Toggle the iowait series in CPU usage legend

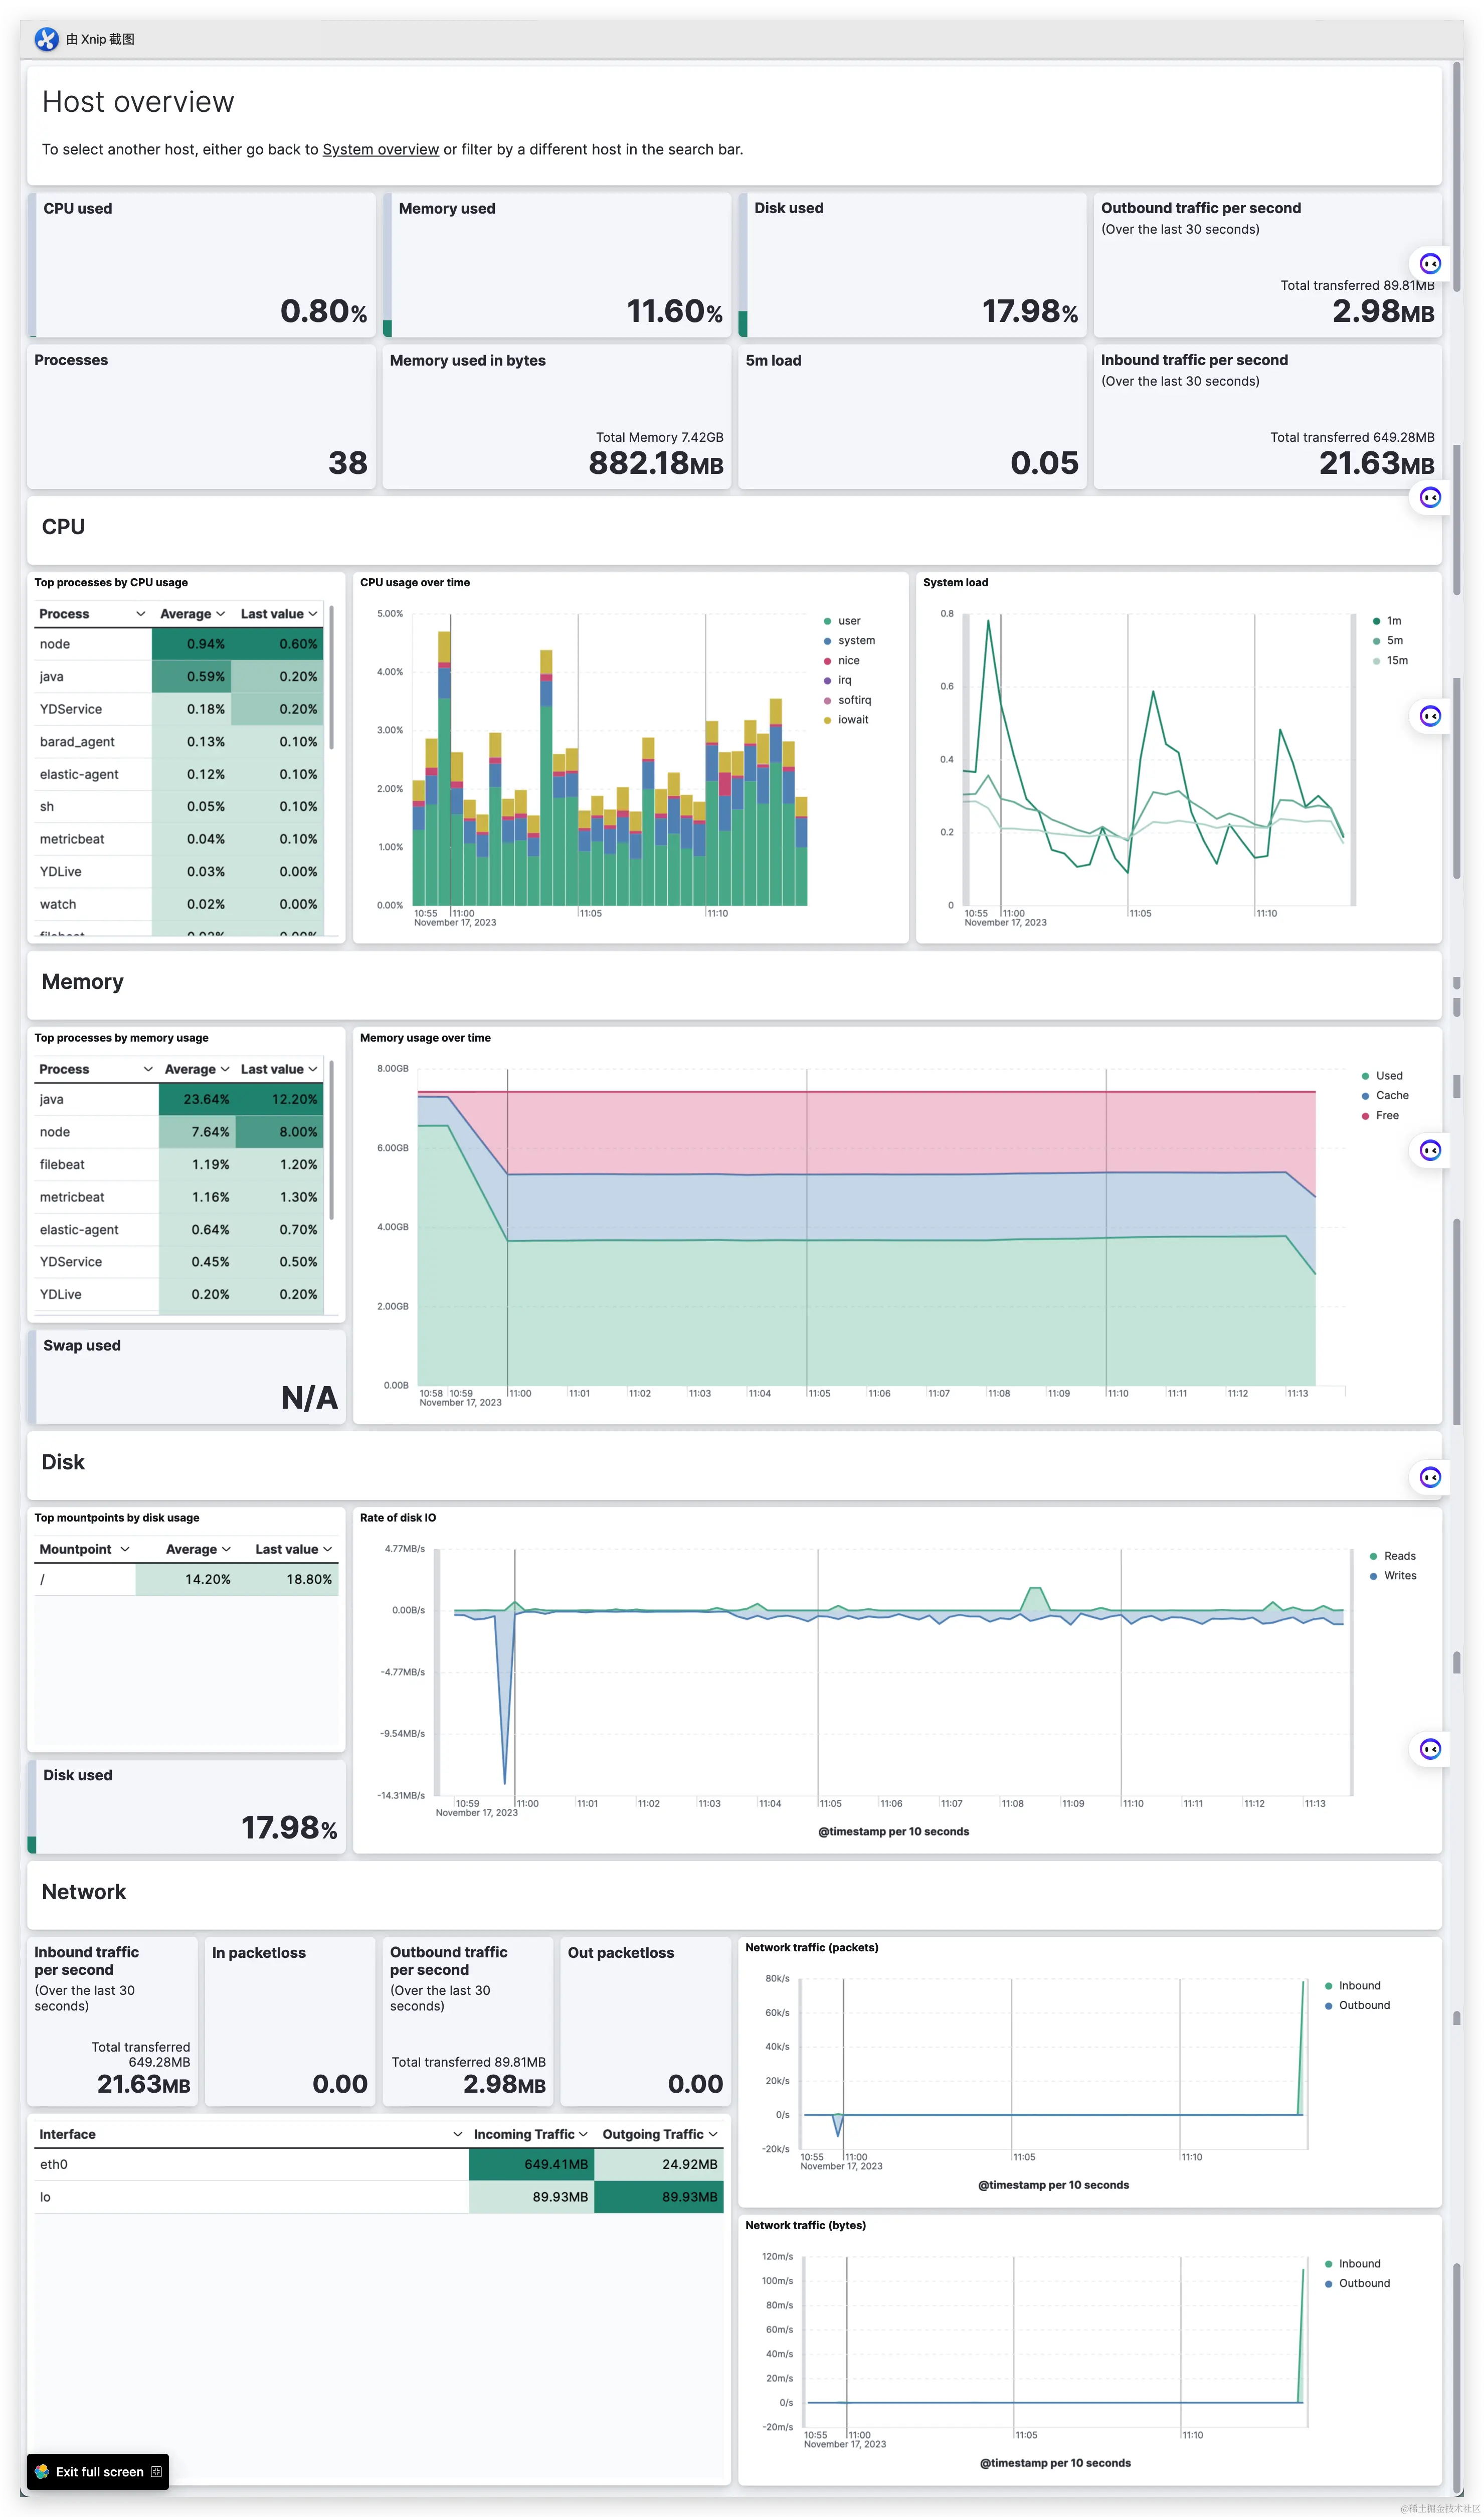point(852,720)
